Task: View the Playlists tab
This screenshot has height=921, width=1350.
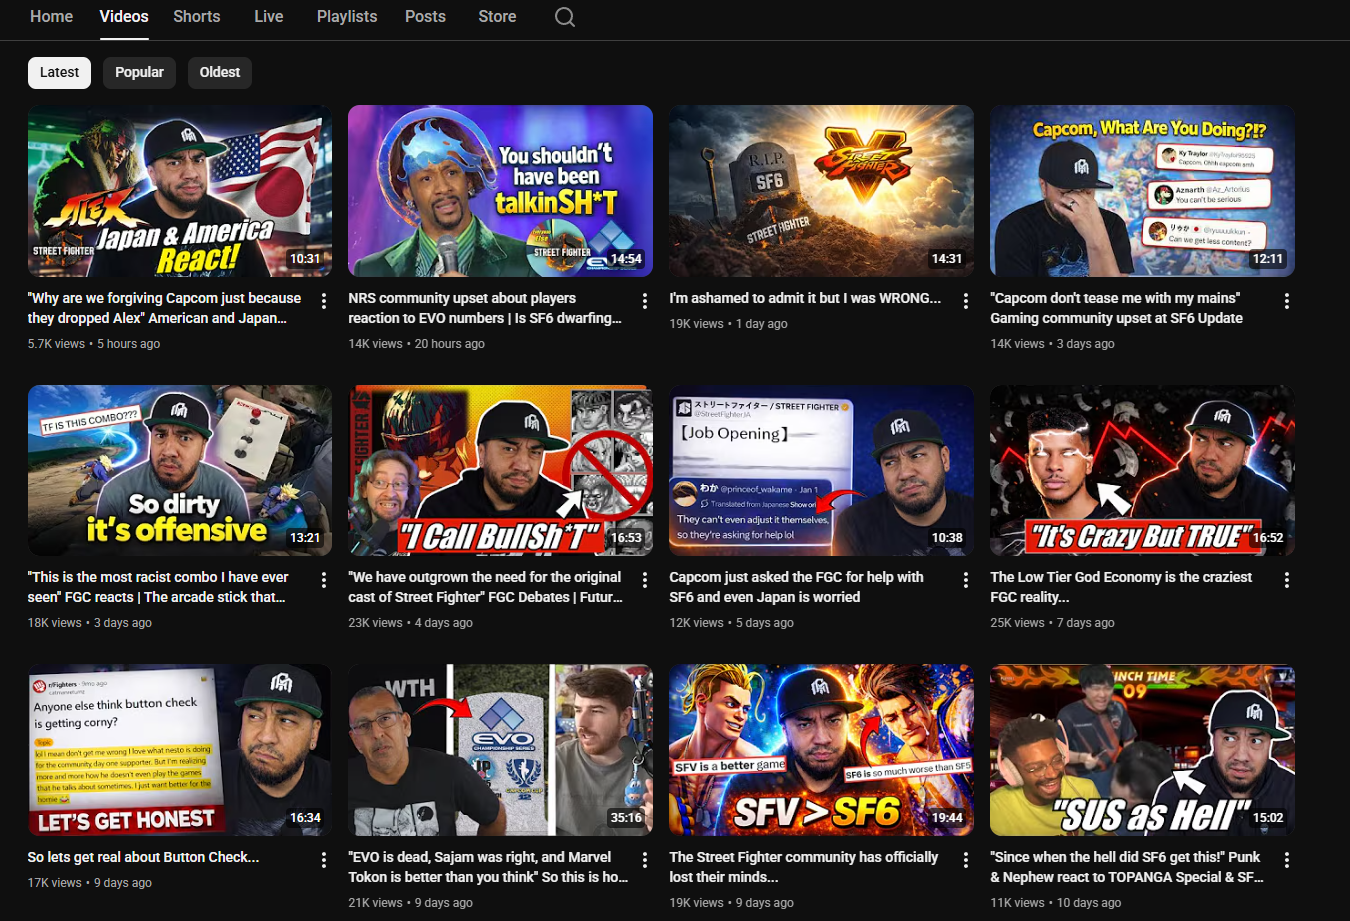Action: [x=347, y=17]
